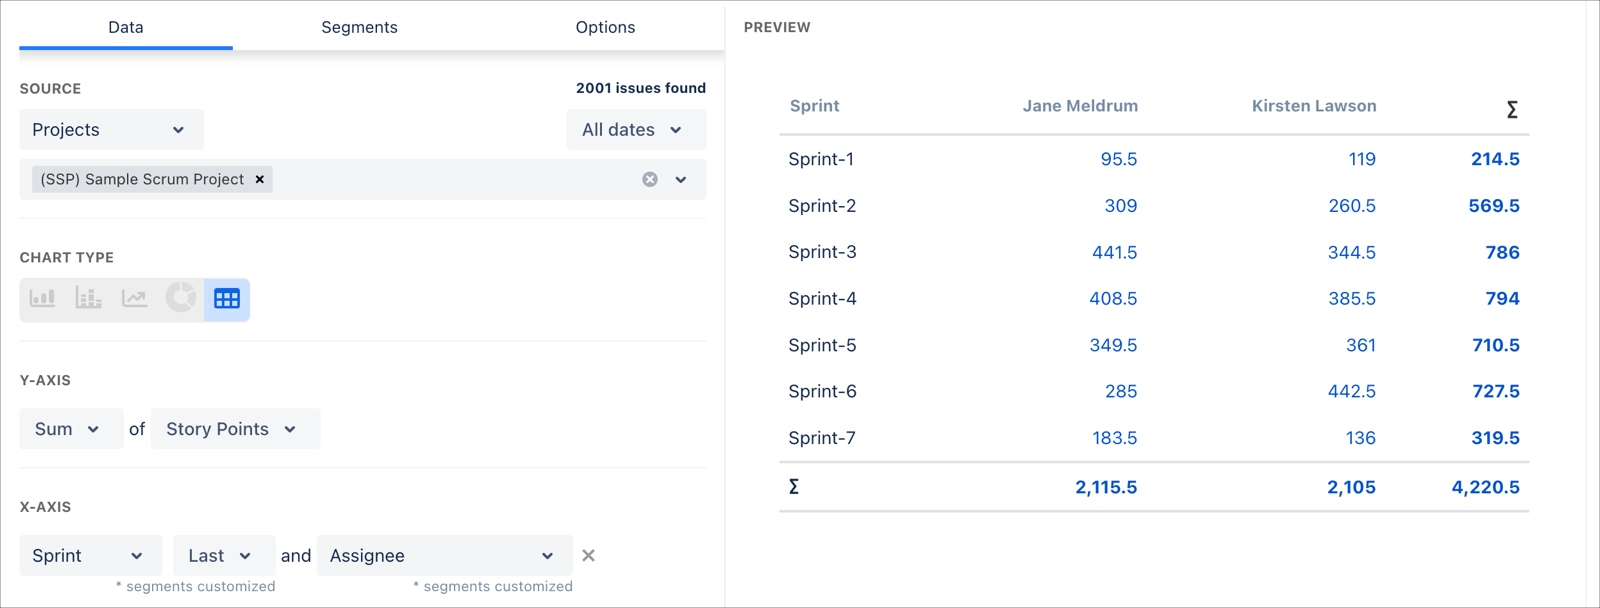This screenshot has height=608, width=1600.
Task: Click Jane Meldrum's Sprint-1 value 95.5
Action: tap(1118, 159)
